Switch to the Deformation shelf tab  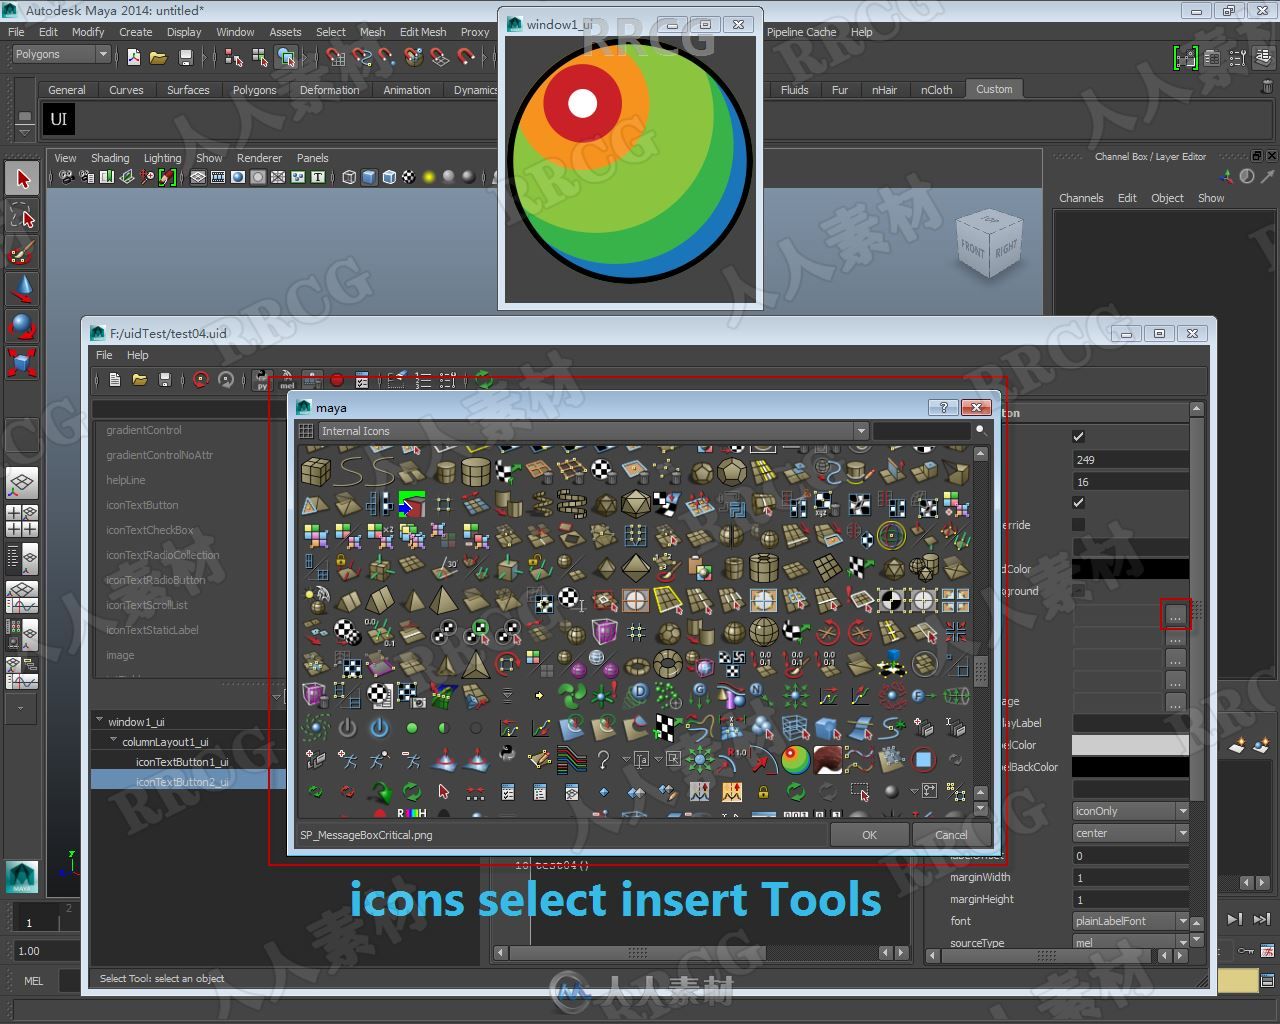tap(329, 90)
